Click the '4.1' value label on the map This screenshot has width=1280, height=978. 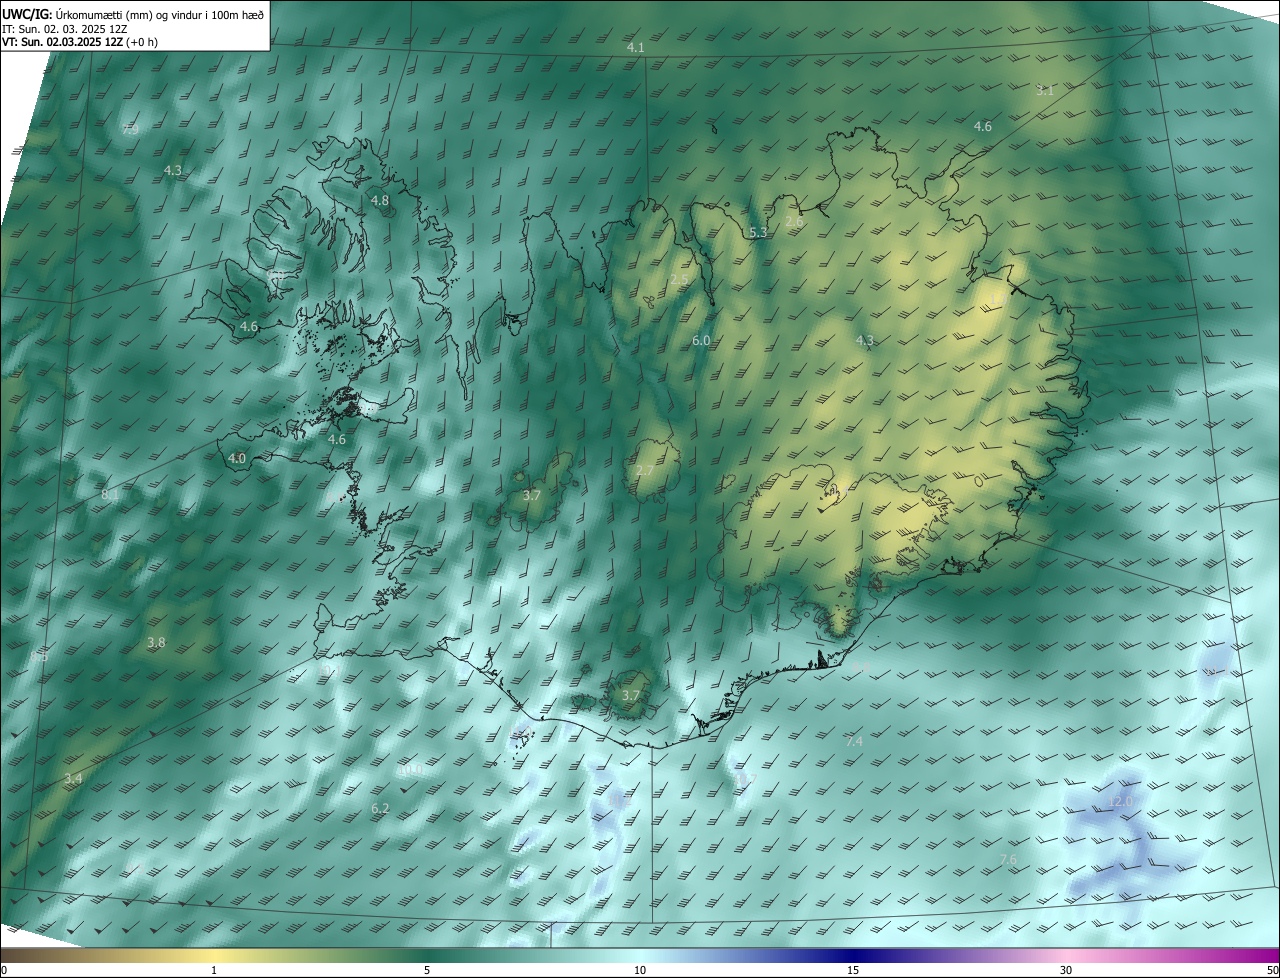[x=635, y=48]
